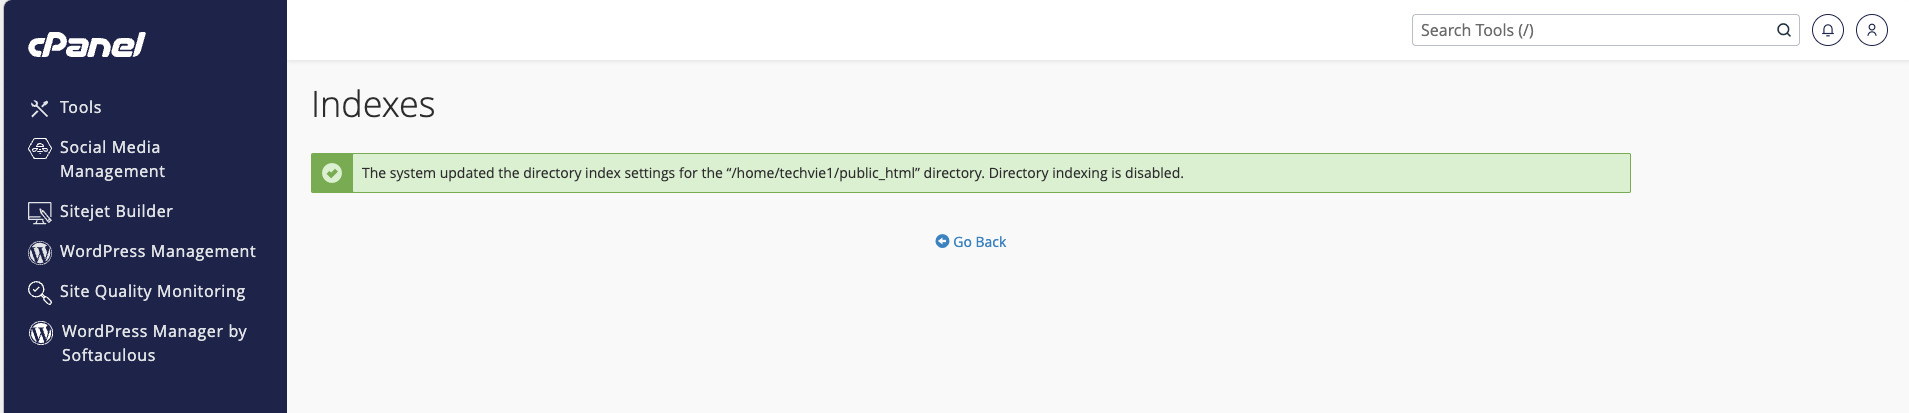Screen dimensions: 1909x413
Task: Open Sitejet Builder menu label
Action: tap(116, 211)
